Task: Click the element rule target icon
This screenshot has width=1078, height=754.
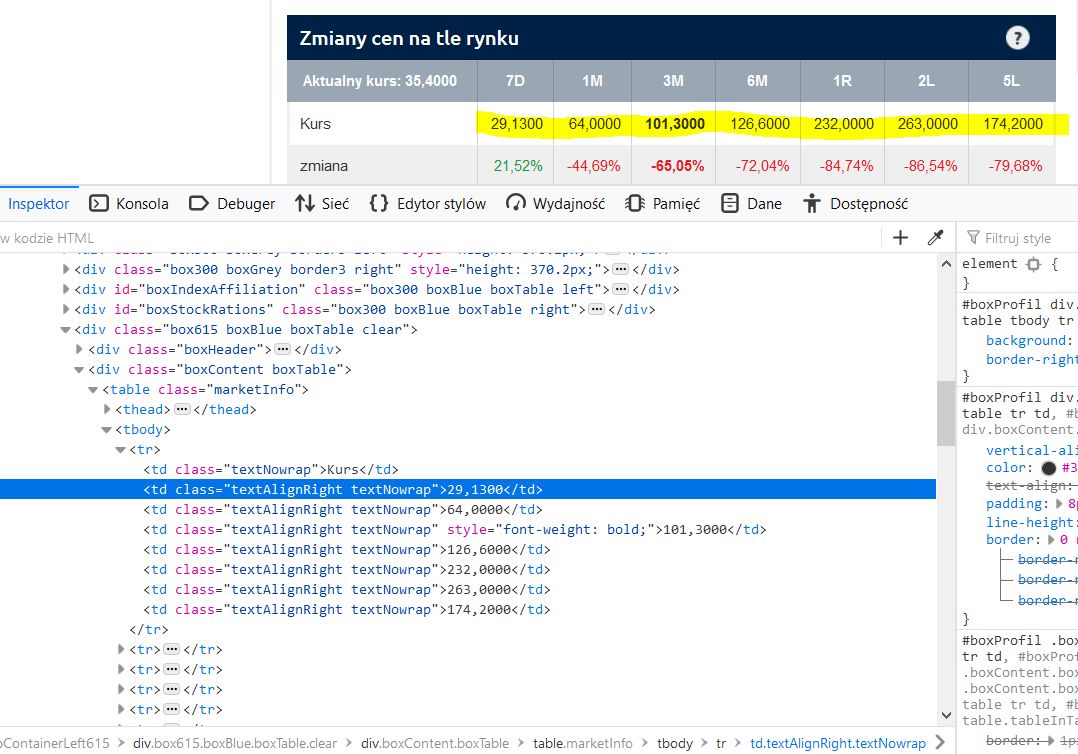Action: [x=1033, y=264]
